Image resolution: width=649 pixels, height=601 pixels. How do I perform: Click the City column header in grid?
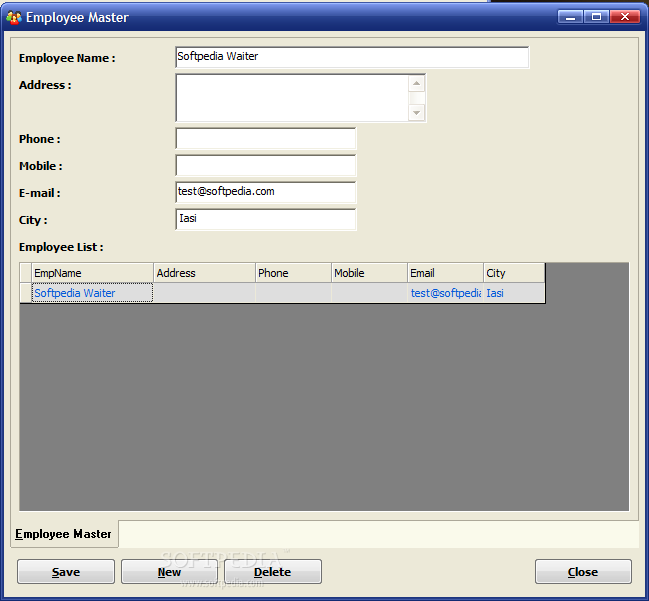point(514,273)
